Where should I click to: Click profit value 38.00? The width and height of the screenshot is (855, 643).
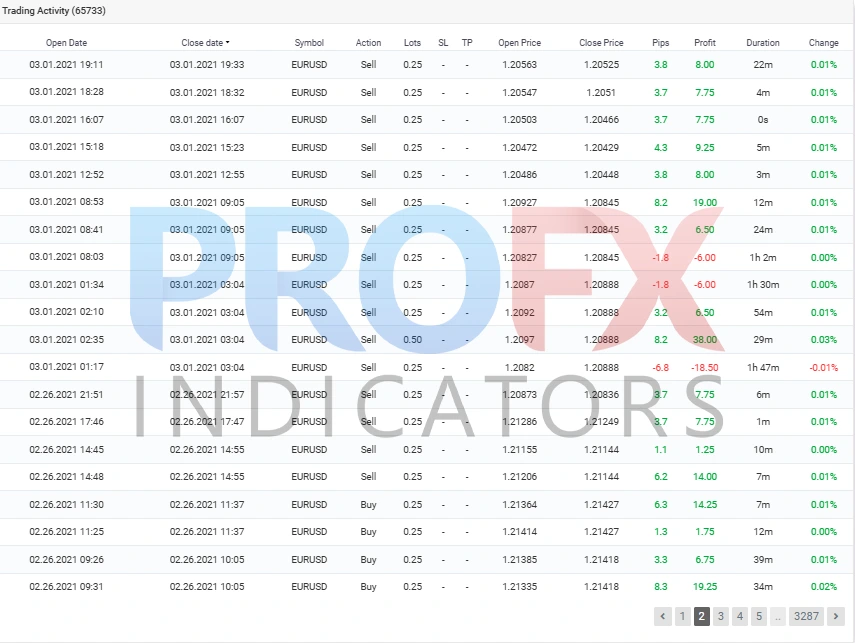click(705, 339)
